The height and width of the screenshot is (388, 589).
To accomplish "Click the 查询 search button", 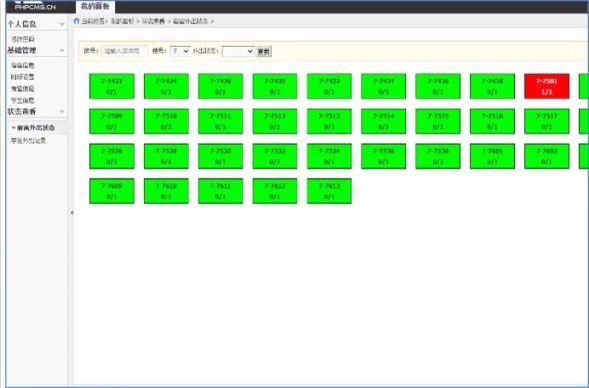I will pyautogui.click(x=264, y=51).
